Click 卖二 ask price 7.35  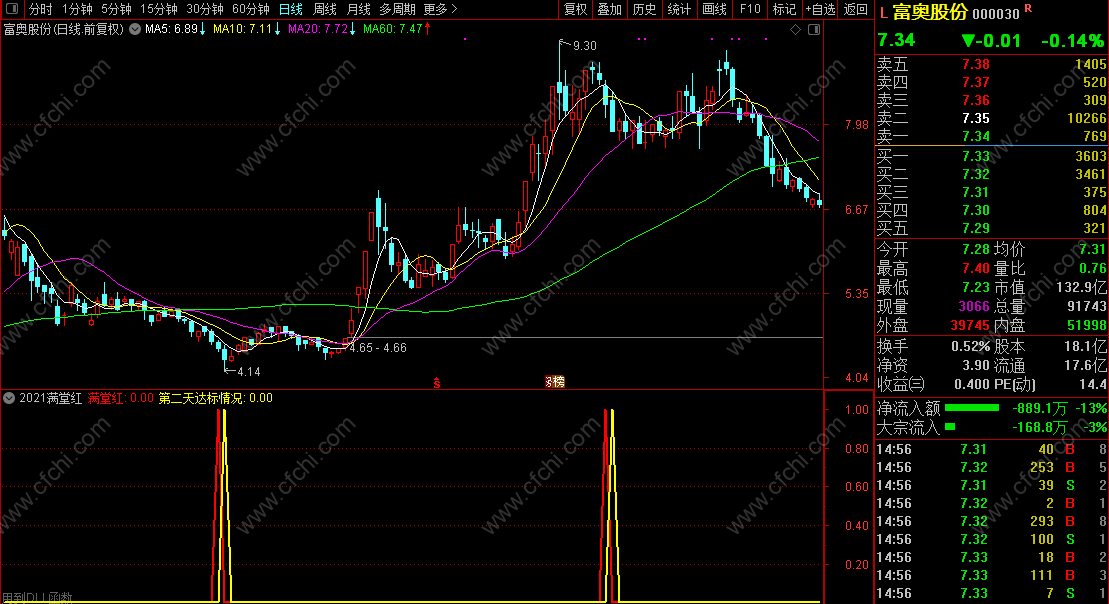click(x=975, y=118)
